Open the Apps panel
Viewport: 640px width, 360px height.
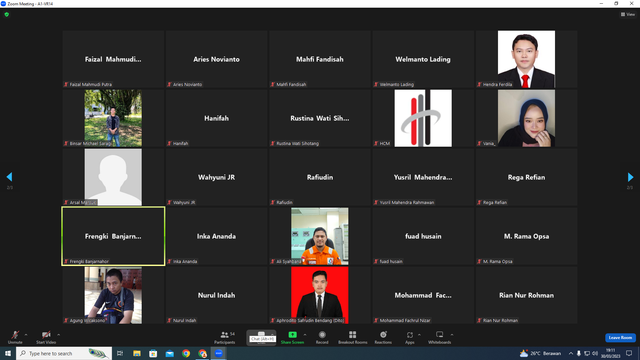pos(410,337)
